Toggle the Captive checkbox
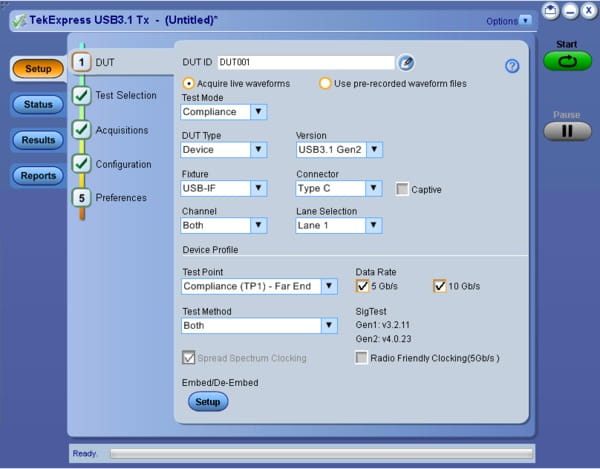 [402, 189]
